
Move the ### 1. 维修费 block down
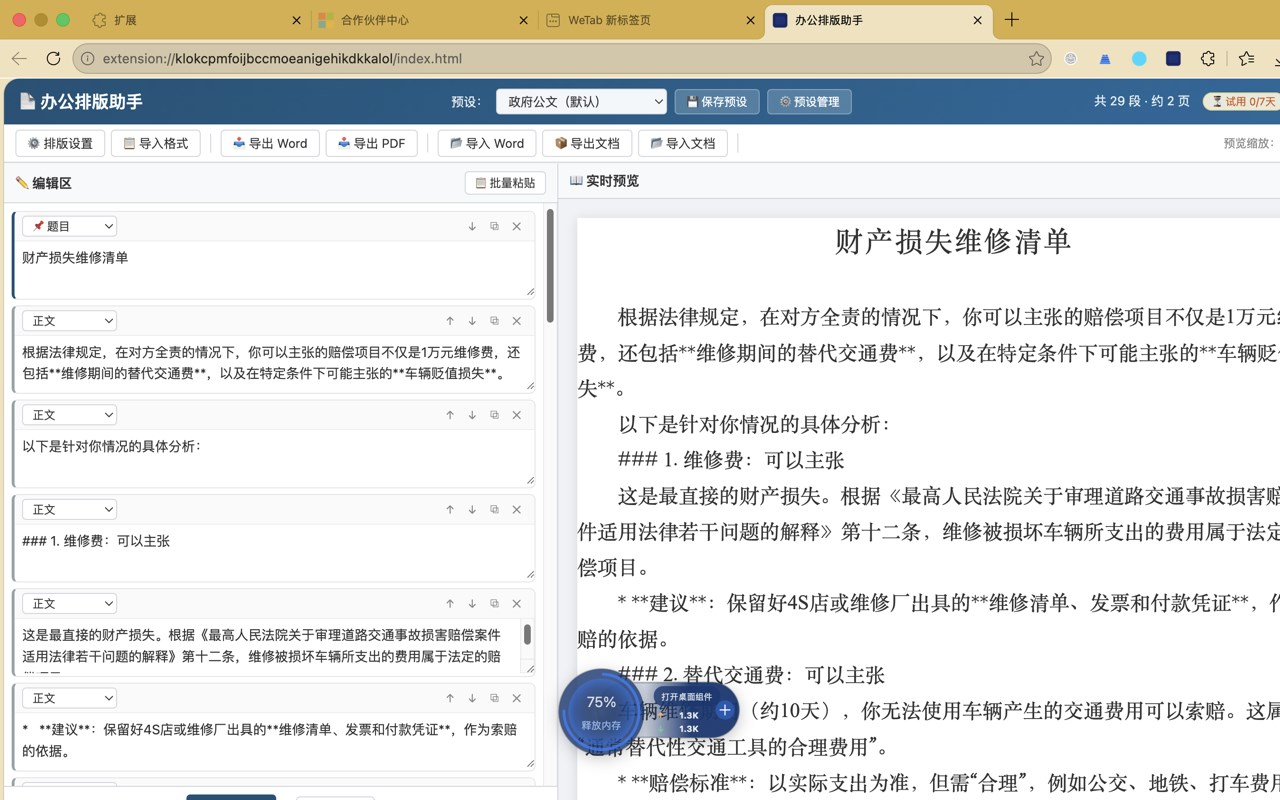pos(472,509)
